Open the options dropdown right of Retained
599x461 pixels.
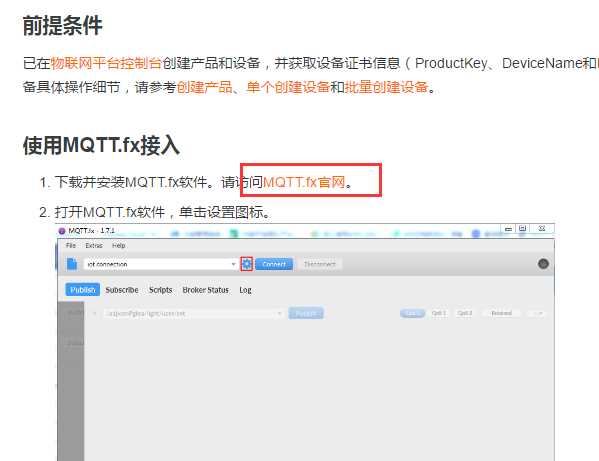[x=536, y=314]
